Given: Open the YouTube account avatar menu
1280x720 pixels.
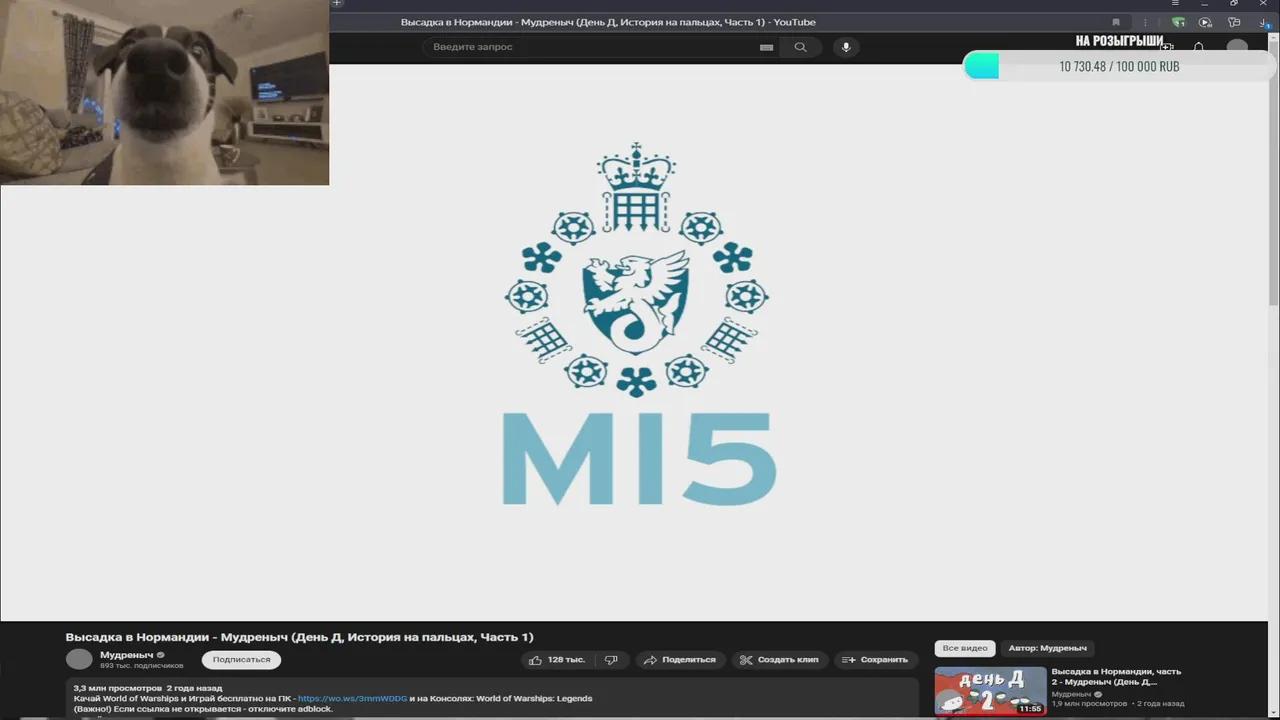Looking at the screenshot, I should coord(1238,47).
